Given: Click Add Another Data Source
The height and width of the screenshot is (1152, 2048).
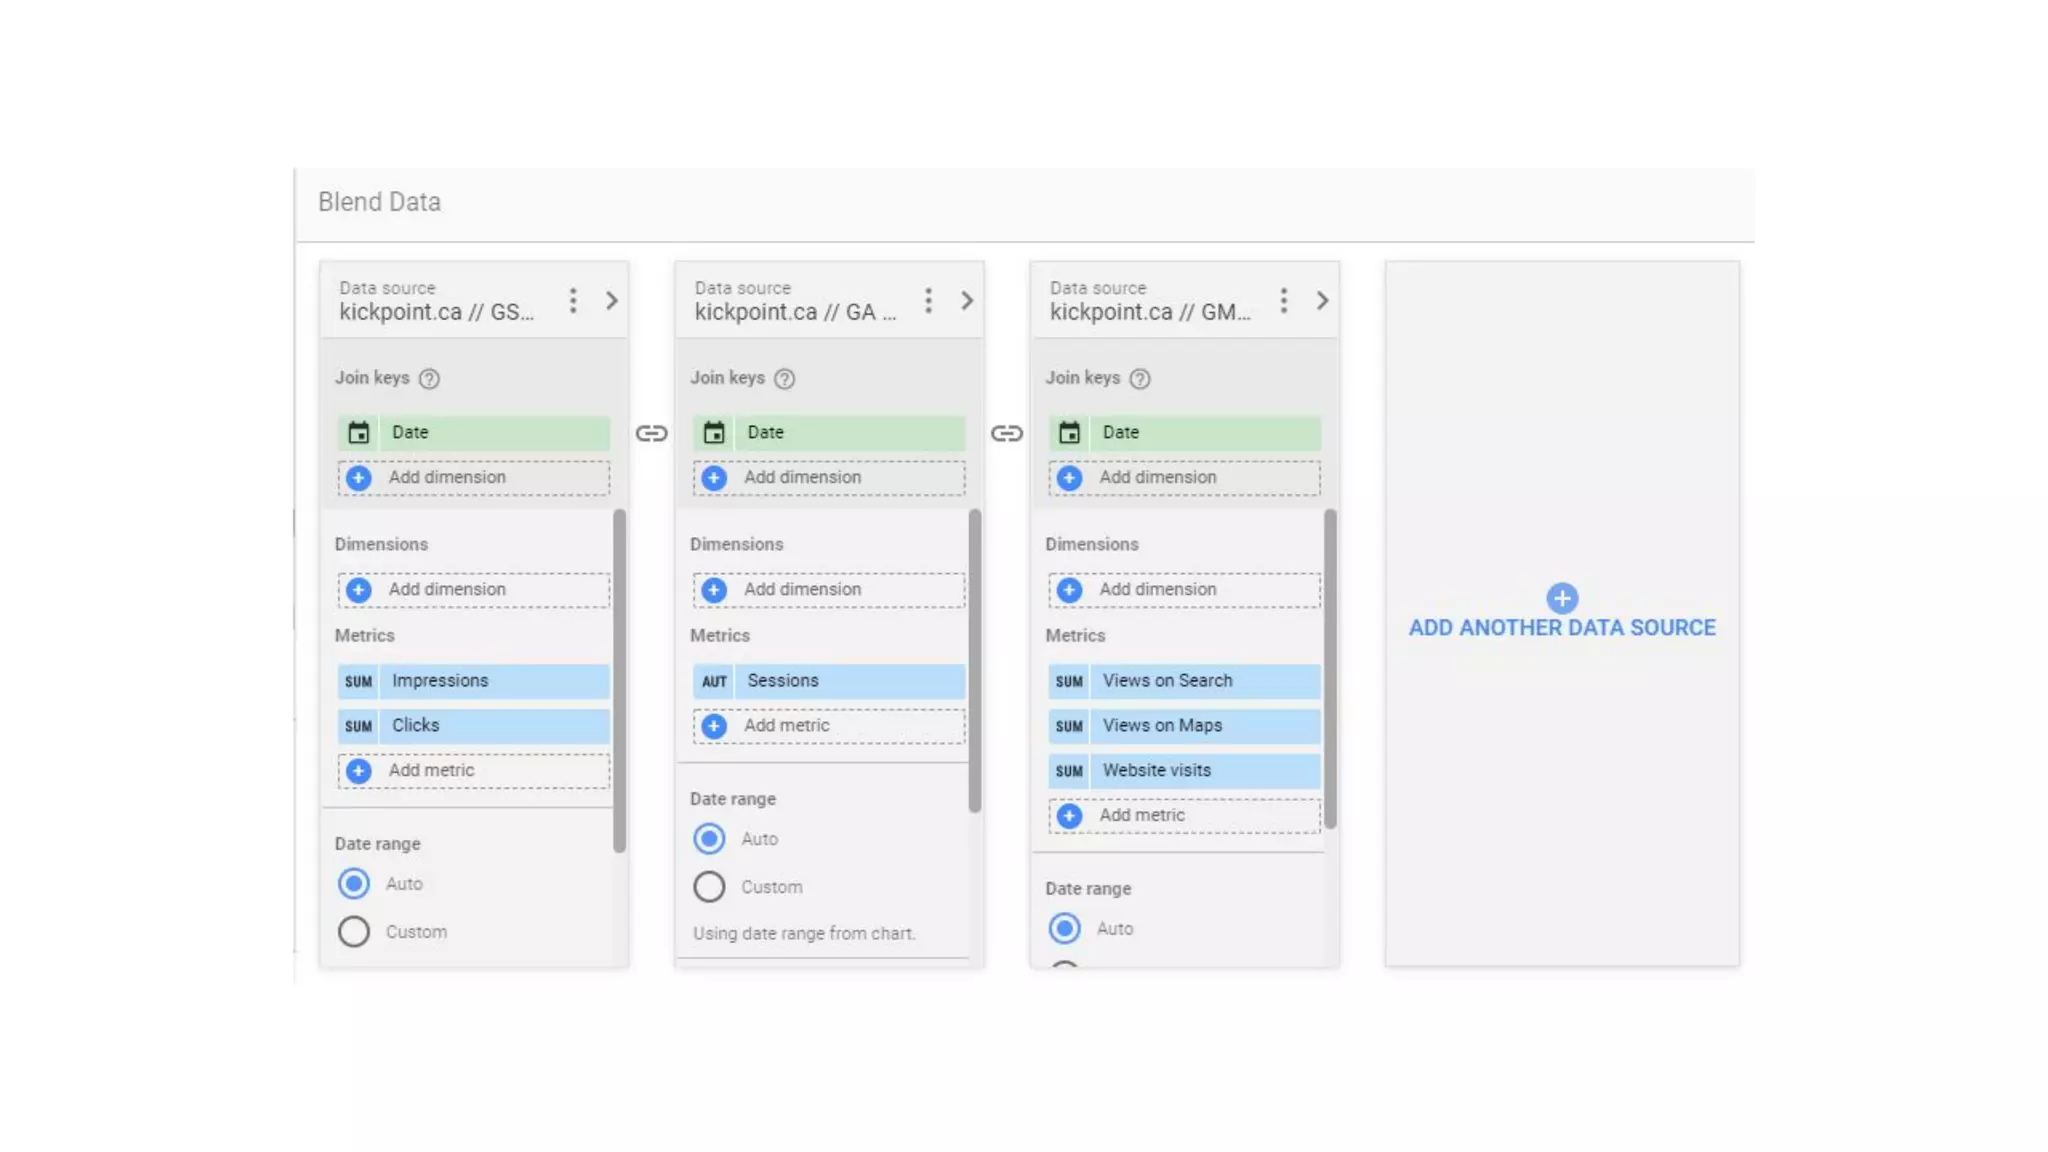Looking at the screenshot, I should point(1562,628).
